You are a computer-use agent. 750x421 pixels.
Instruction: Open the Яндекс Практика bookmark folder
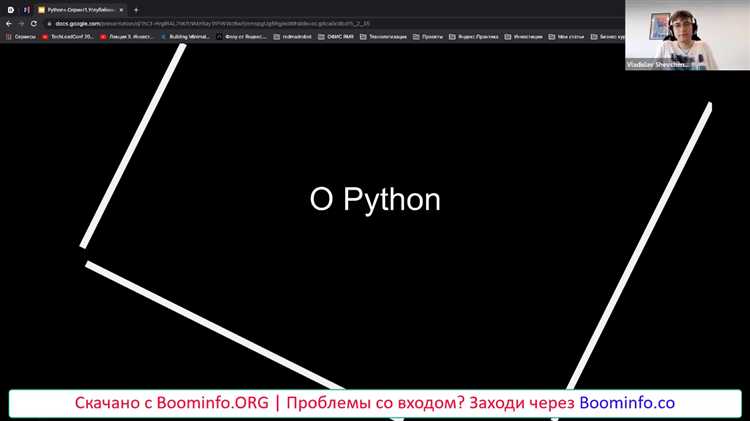[x=474, y=36]
